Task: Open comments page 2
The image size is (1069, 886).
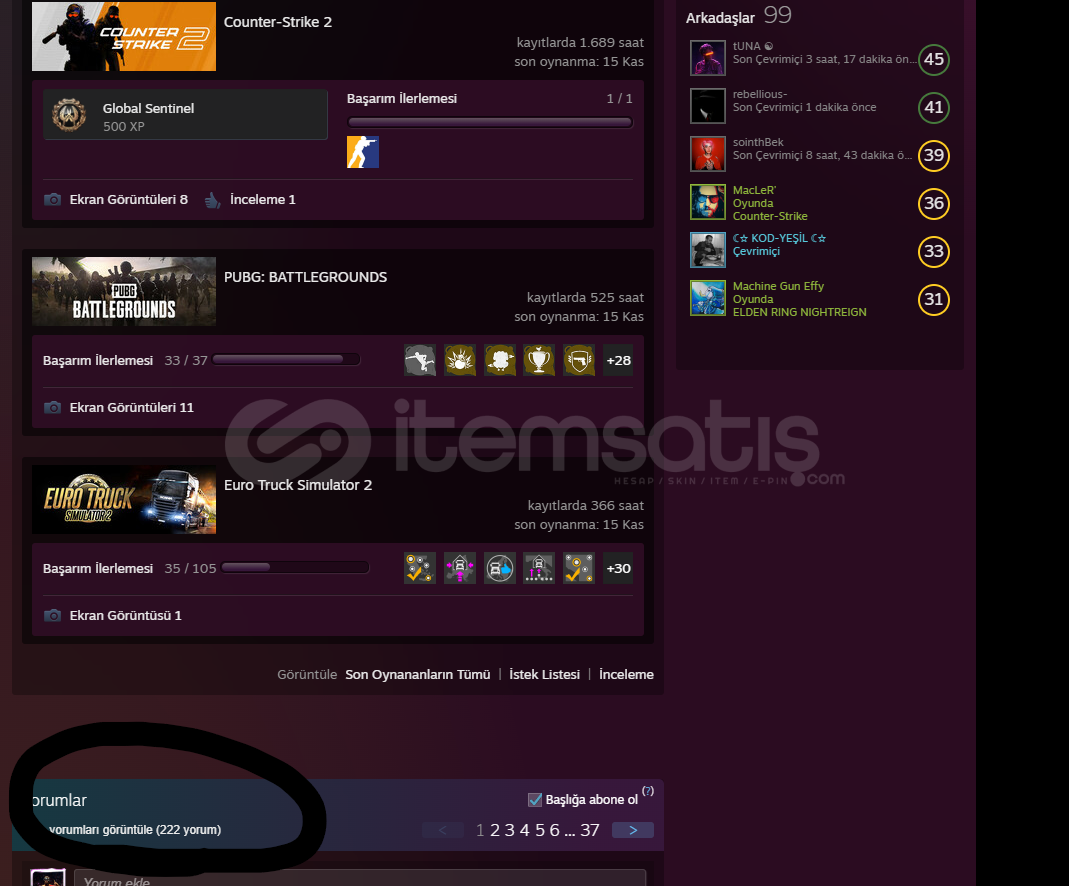Action: coord(495,830)
